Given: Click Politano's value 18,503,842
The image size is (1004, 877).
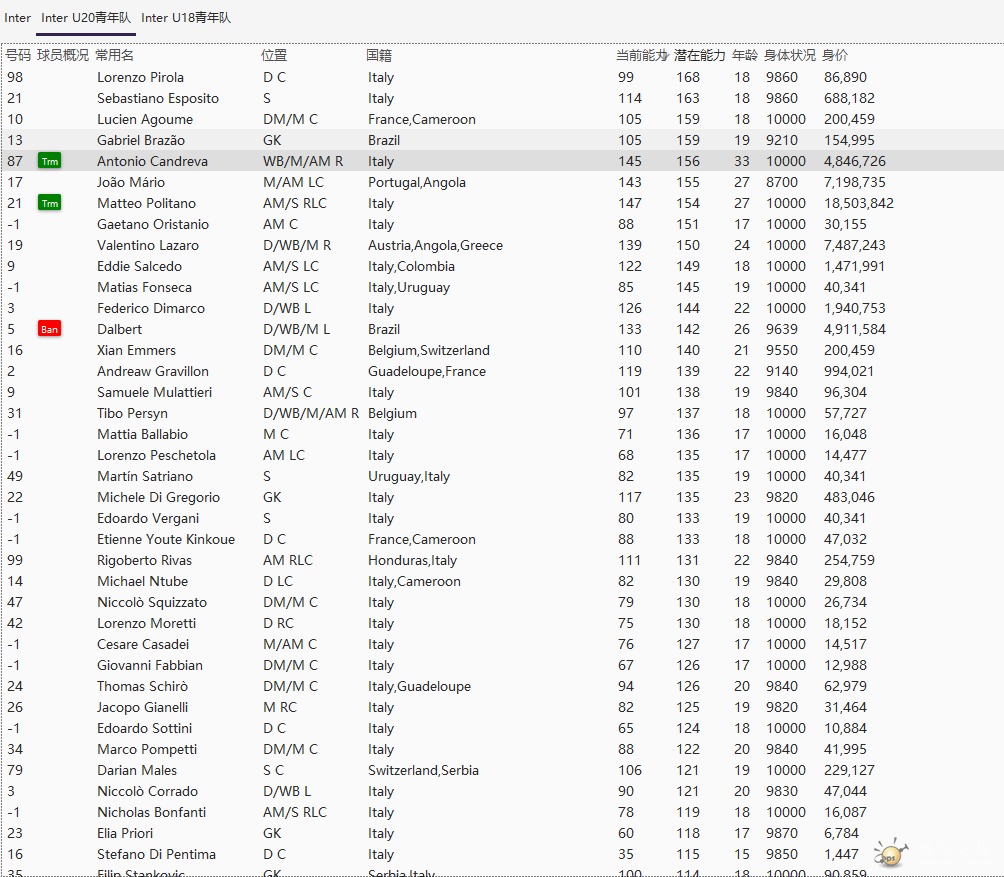Looking at the screenshot, I should pos(859,204).
